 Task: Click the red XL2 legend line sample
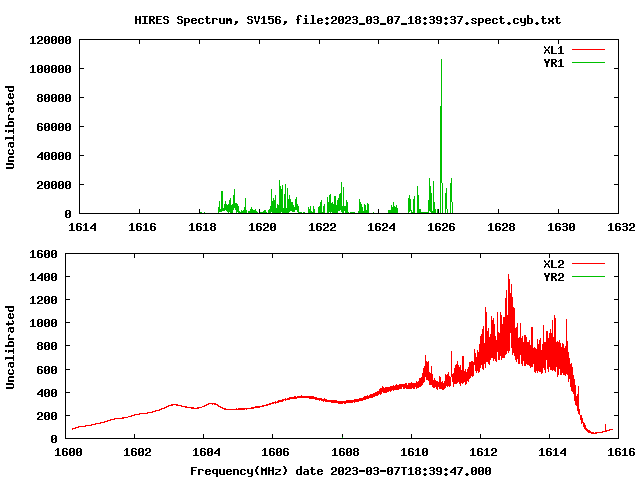pos(588,264)
